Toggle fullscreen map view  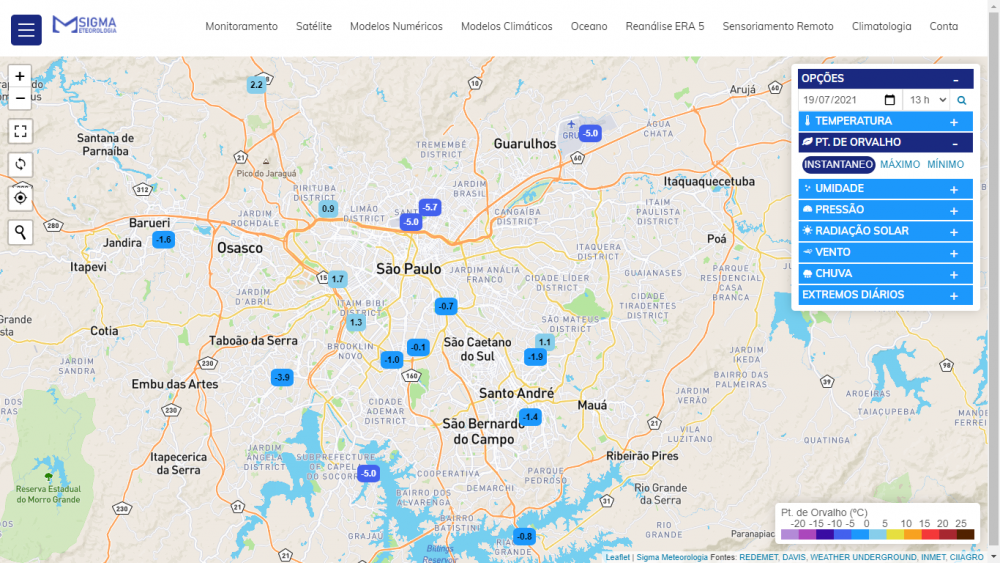point(20,131)
